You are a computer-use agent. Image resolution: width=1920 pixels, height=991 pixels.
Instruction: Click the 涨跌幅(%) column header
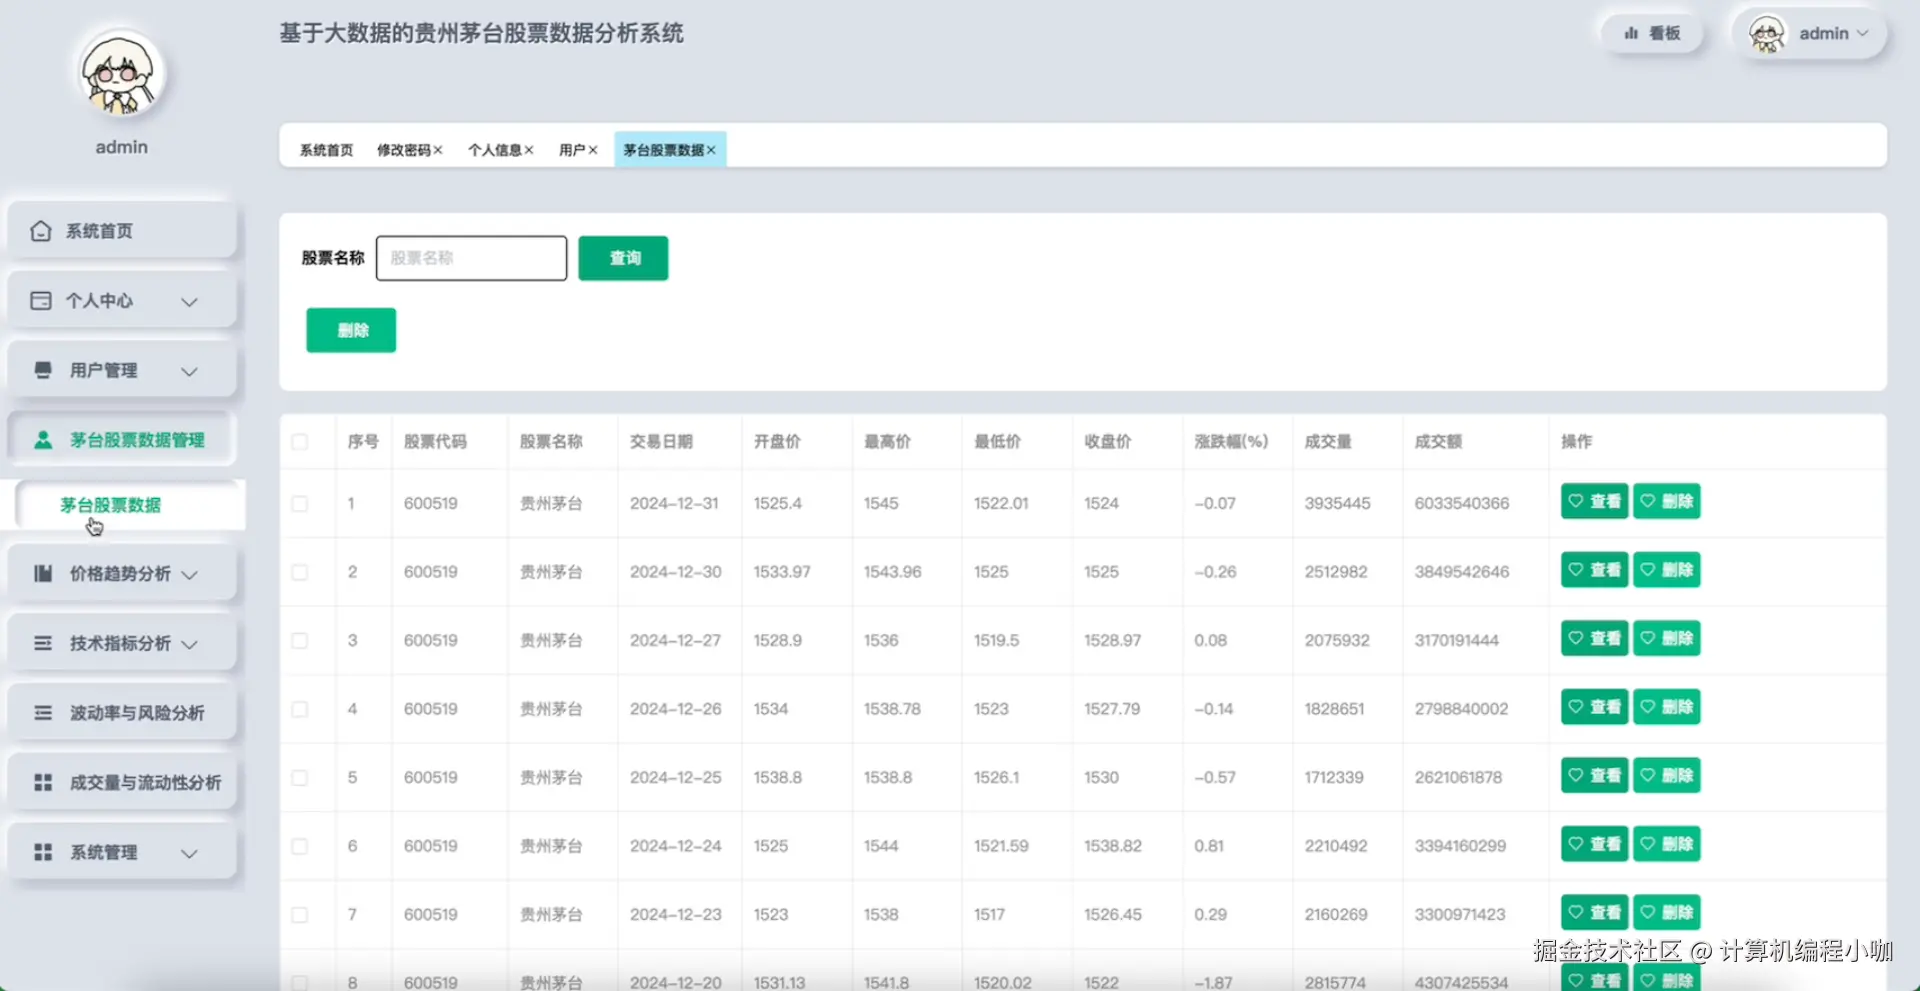tap(1231, 441)
